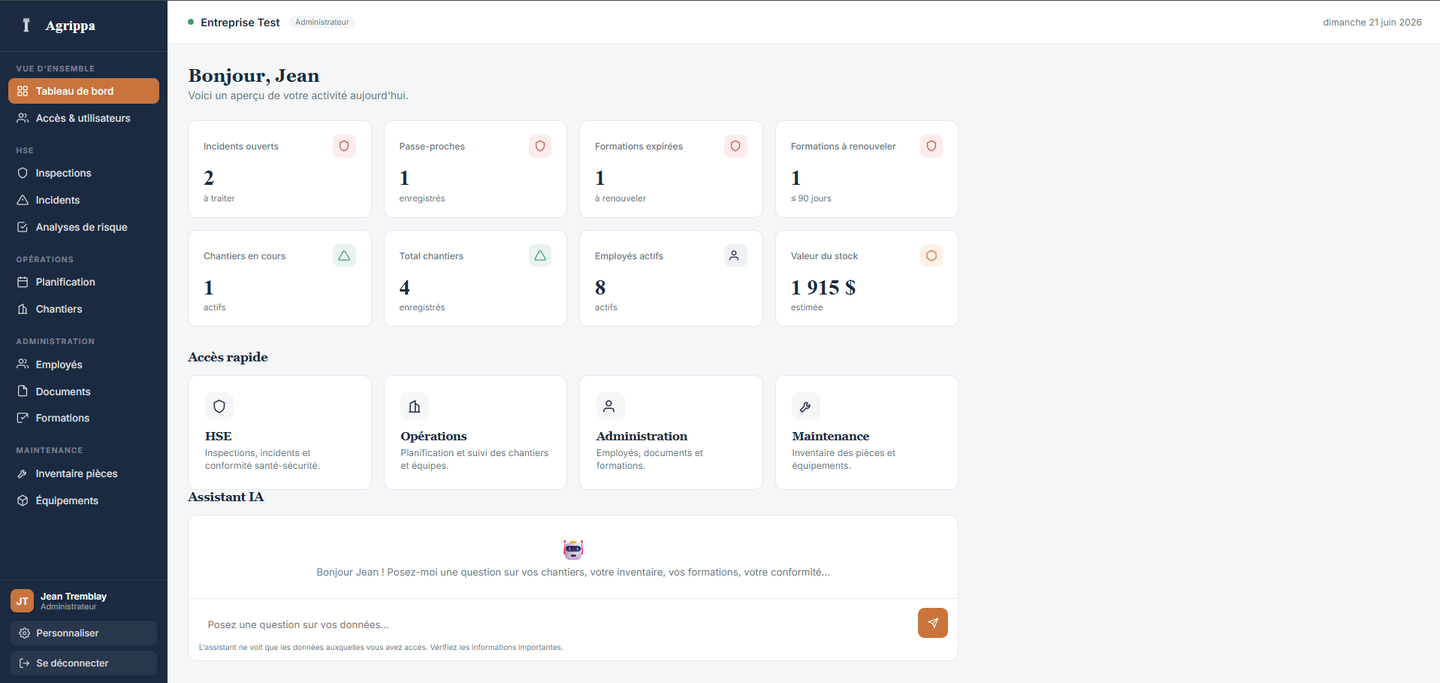Click the Jean Tremblay user name

click(74, 596)
